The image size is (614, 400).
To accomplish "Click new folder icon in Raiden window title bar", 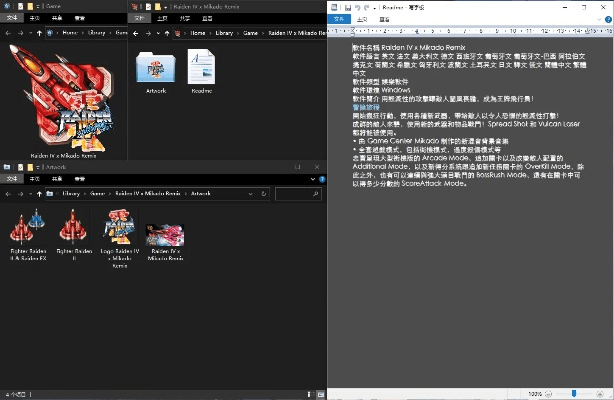I will tap(158, 7).
